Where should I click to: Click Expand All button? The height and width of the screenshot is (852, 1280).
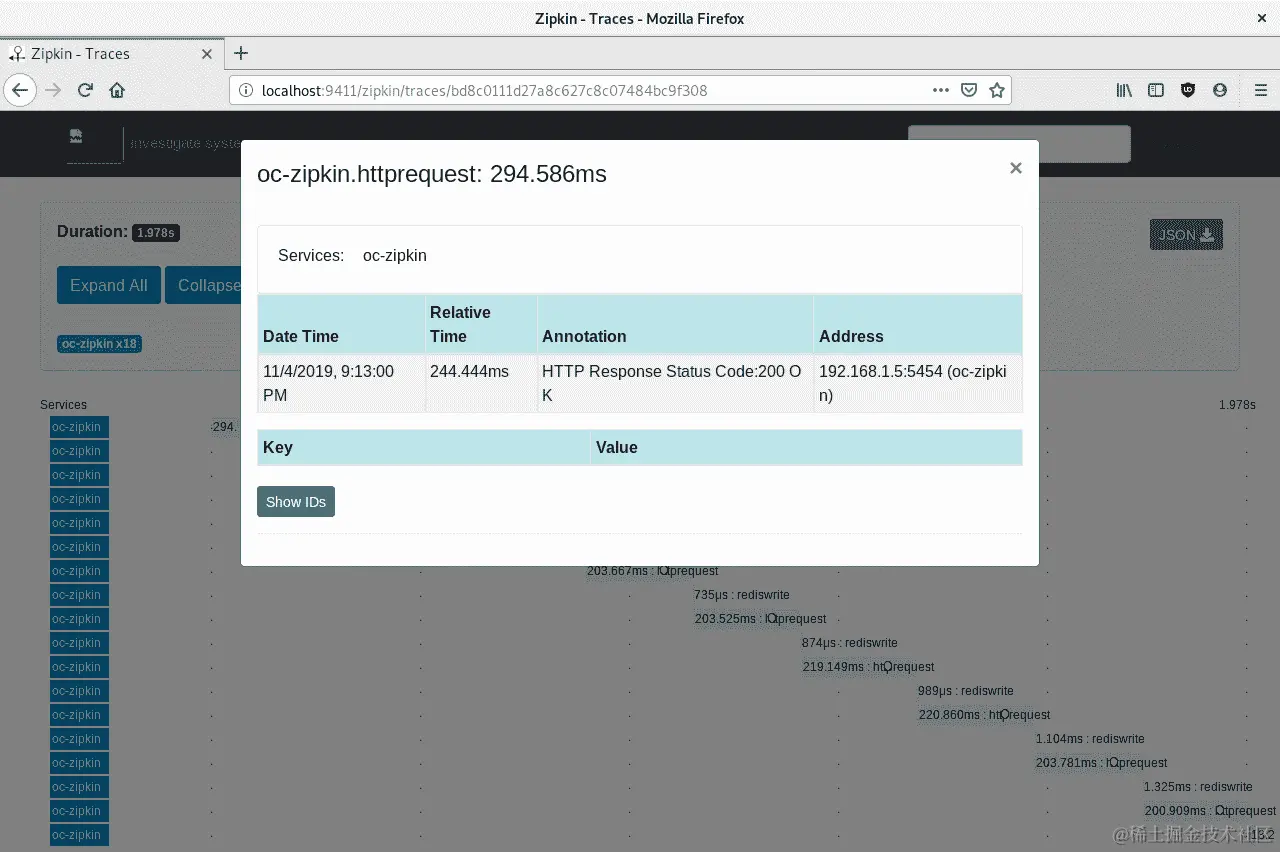[108, 285]
